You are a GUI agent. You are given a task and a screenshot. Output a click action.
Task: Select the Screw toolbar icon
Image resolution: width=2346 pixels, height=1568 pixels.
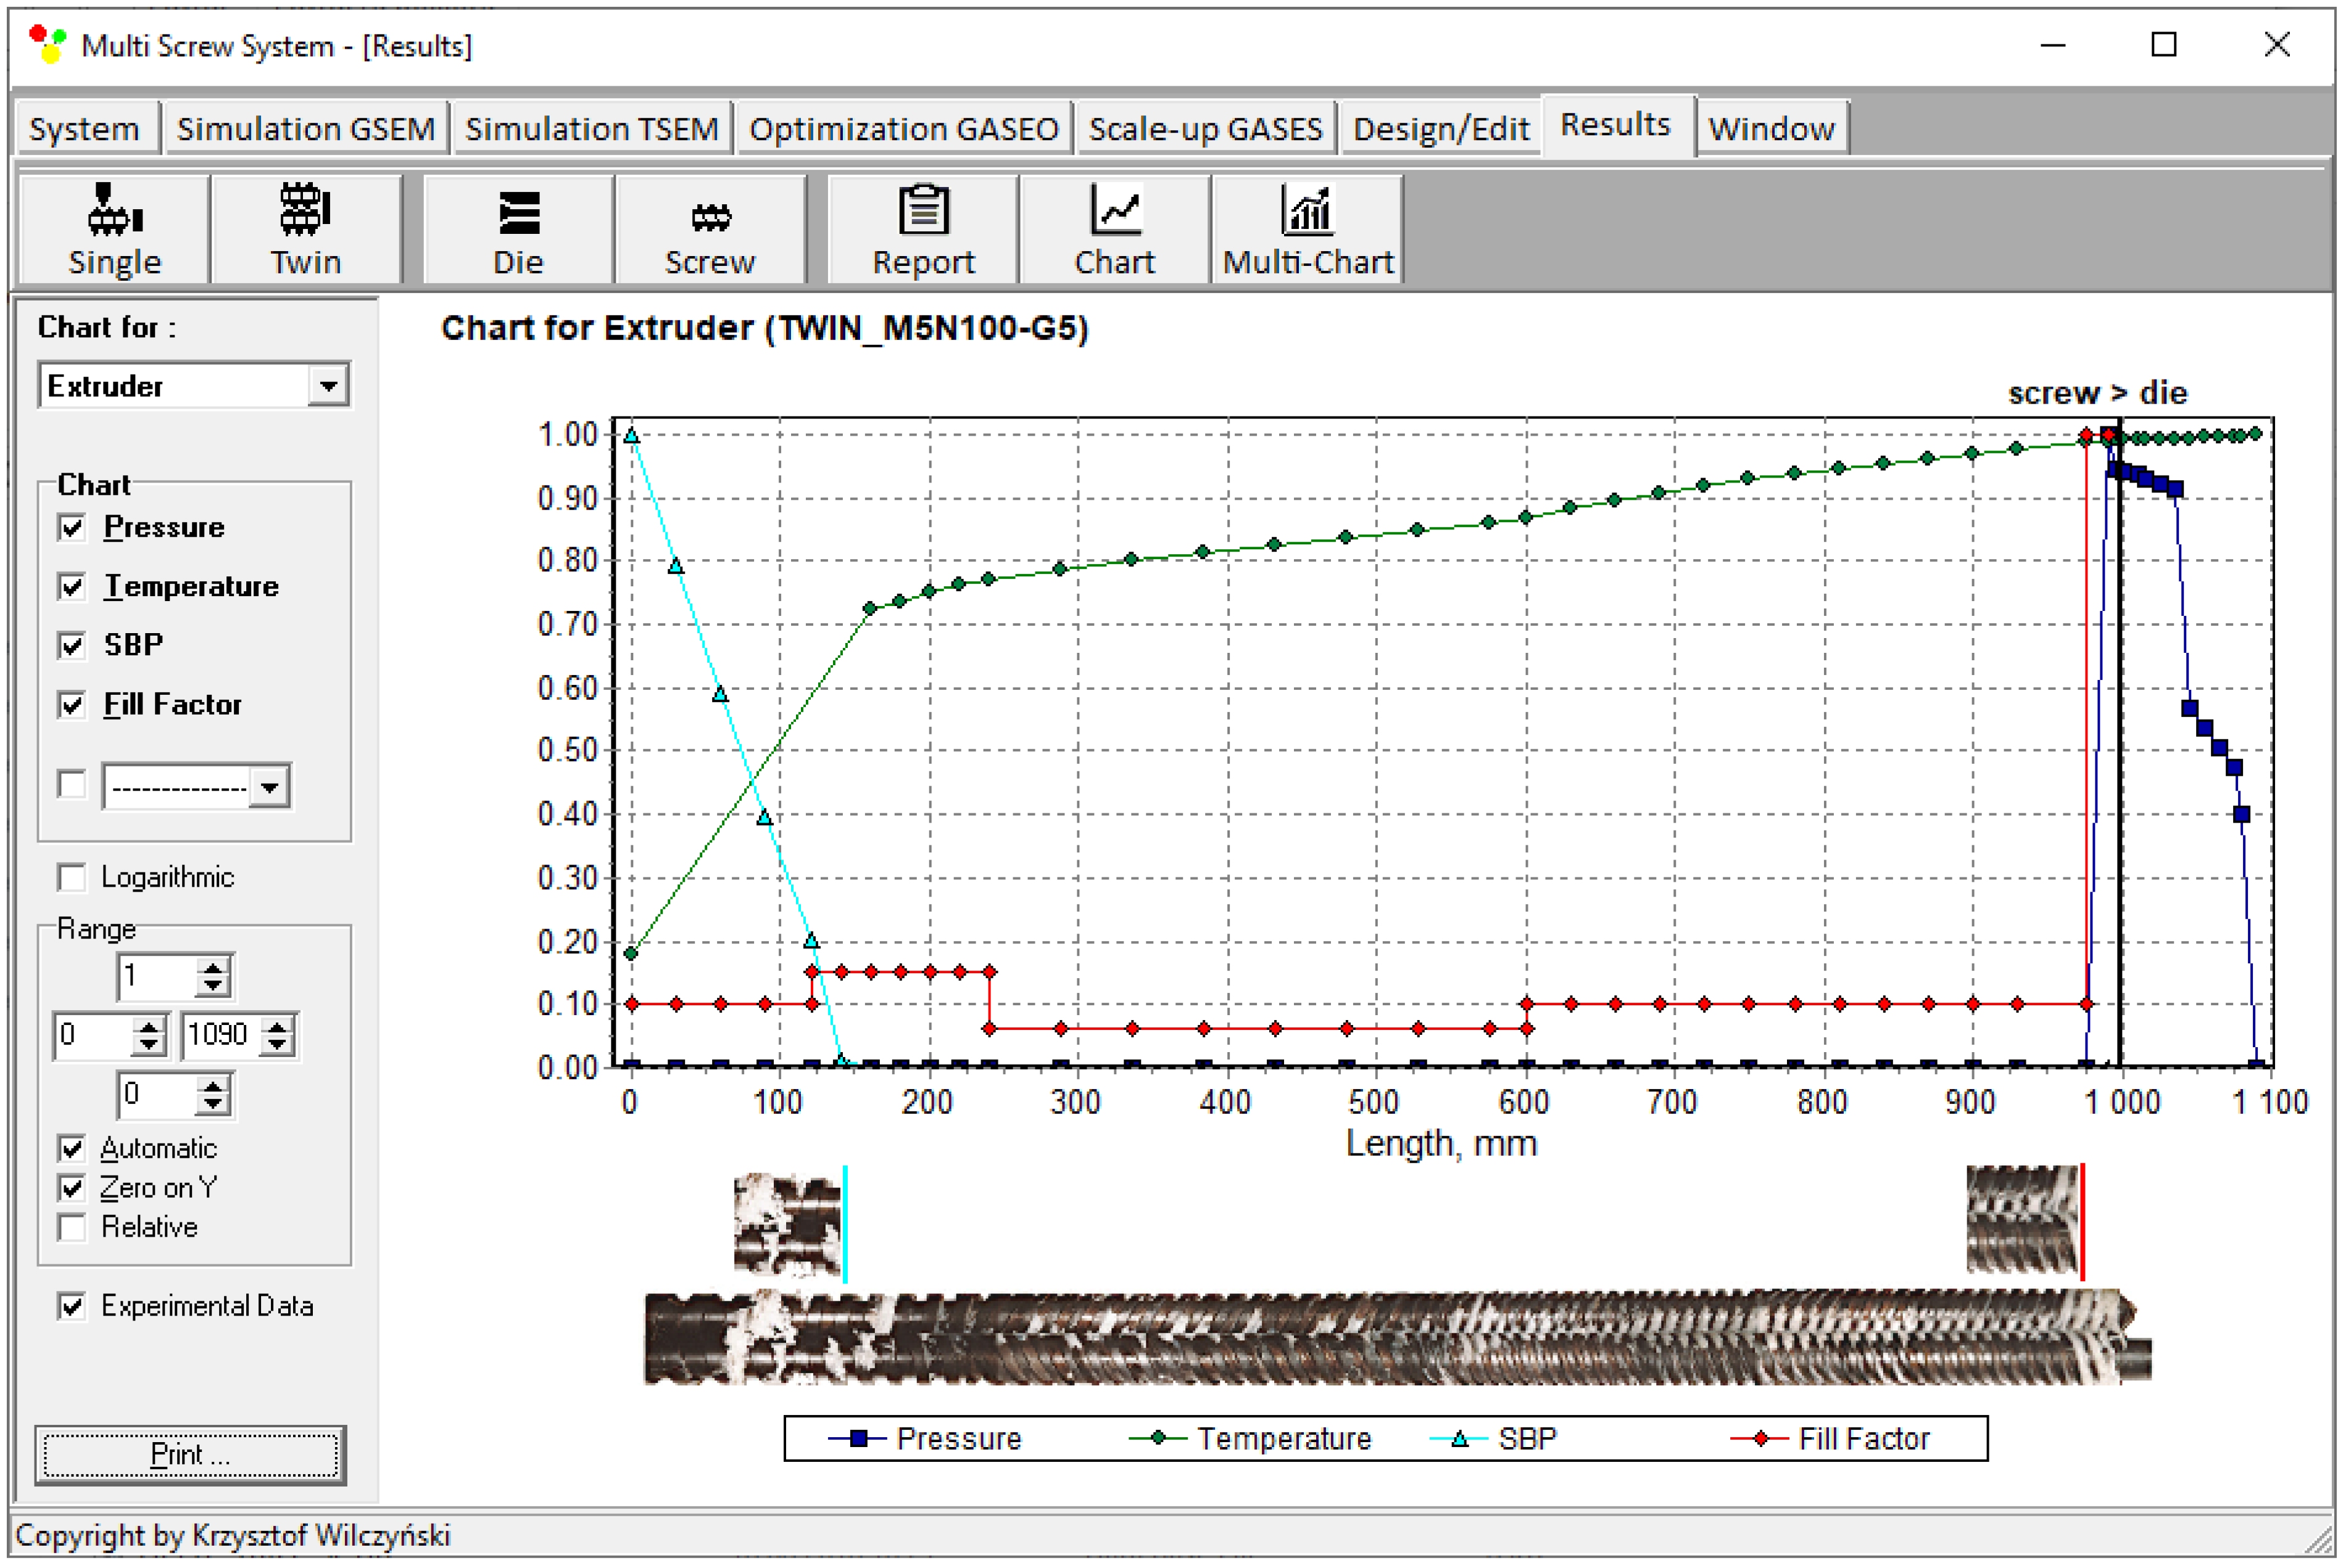pyautogui.click(x=710, y=229)
